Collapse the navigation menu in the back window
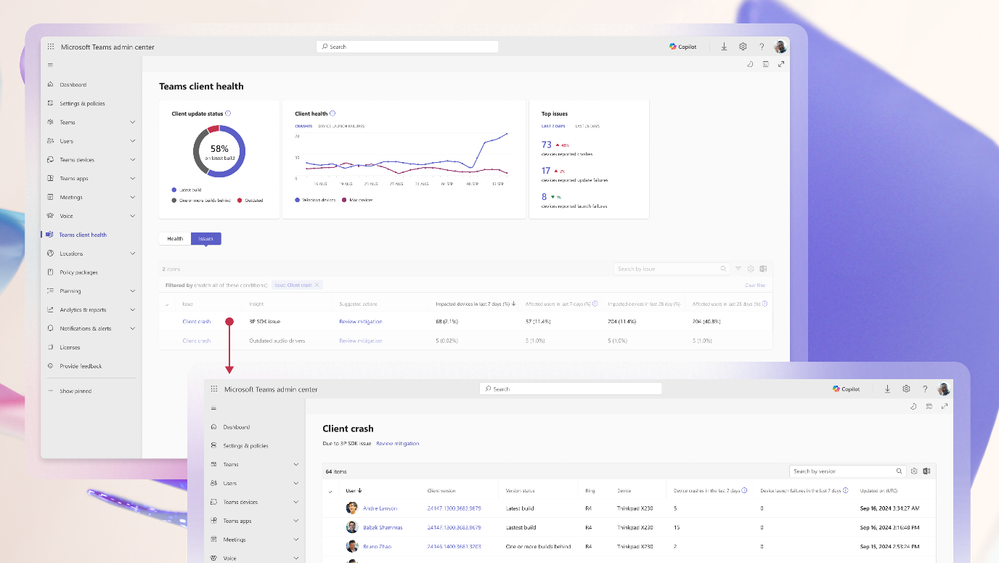The image size is (999, 563). tap(50, 65)
